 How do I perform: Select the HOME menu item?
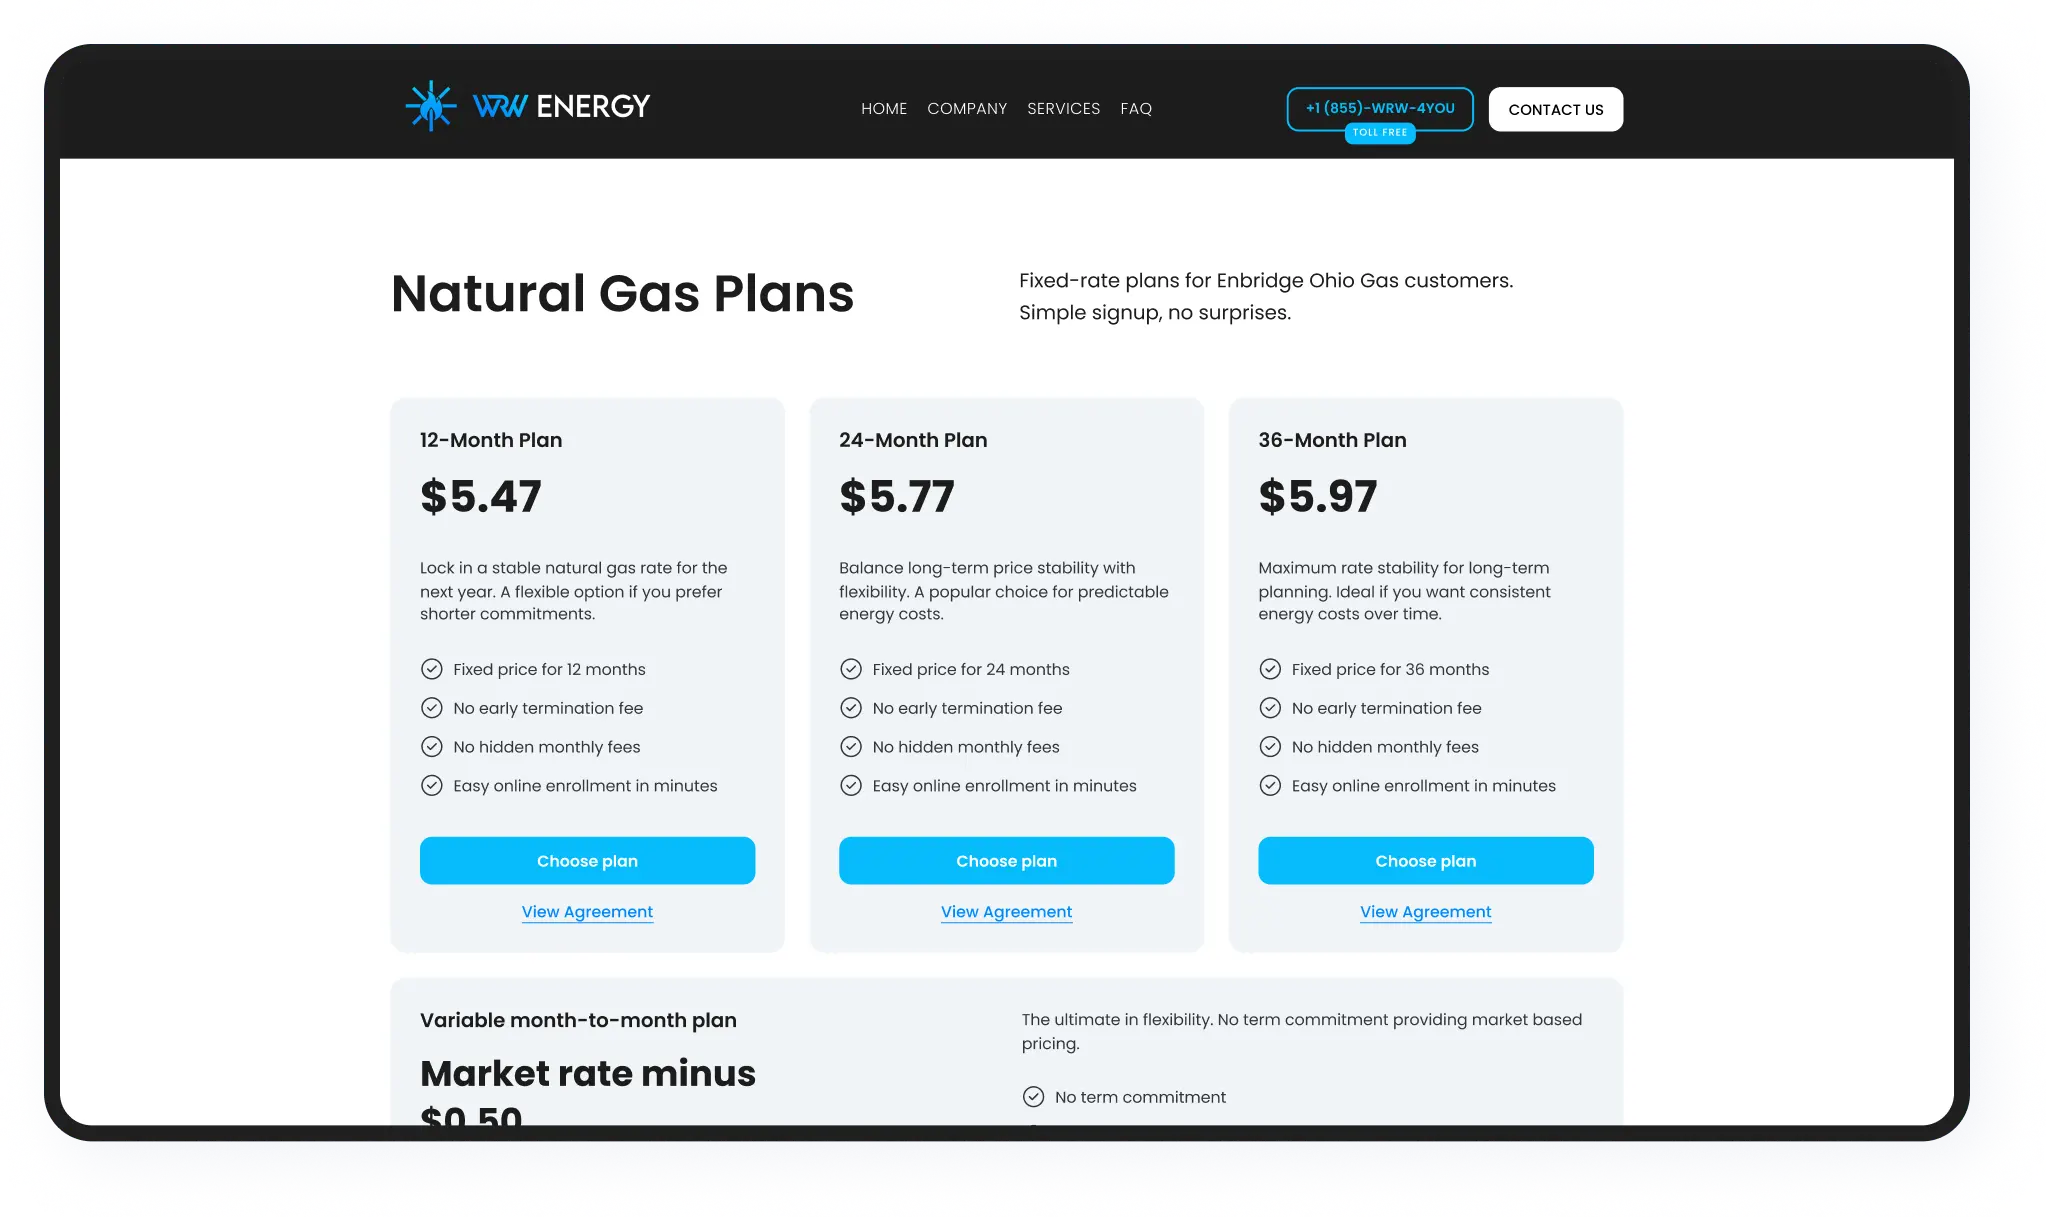coord(883,108)
